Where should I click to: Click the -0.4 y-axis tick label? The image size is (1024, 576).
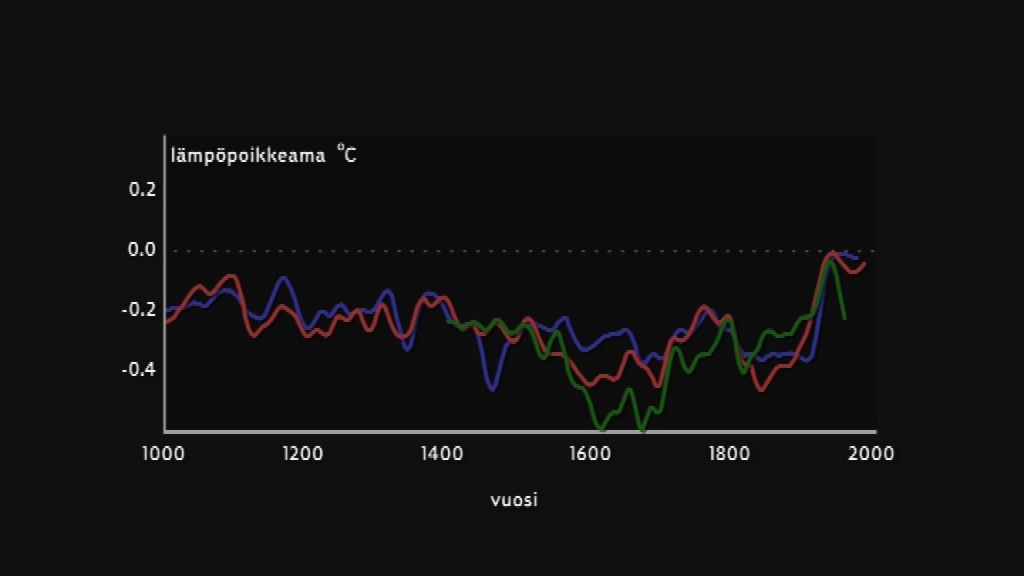(x=139, y=369)
